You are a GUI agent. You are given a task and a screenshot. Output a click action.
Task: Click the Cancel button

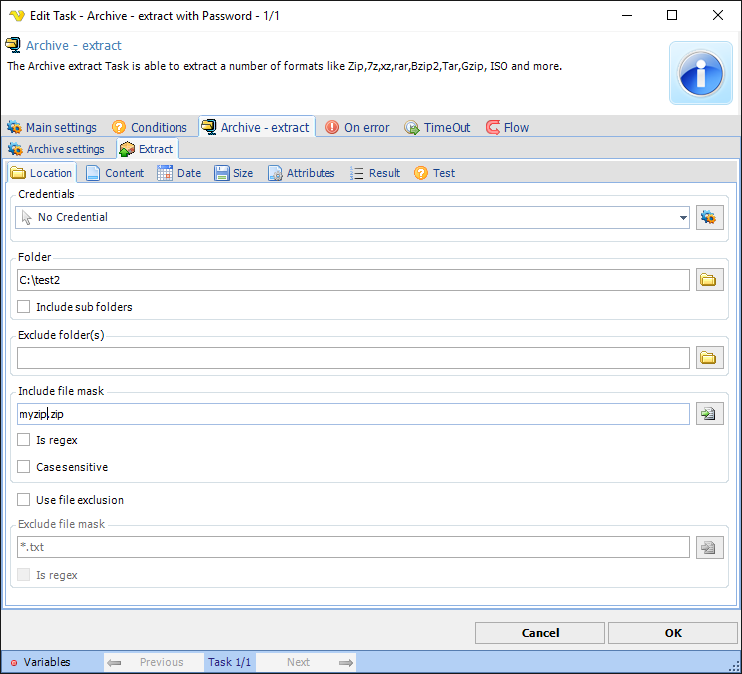click(540, 633)
